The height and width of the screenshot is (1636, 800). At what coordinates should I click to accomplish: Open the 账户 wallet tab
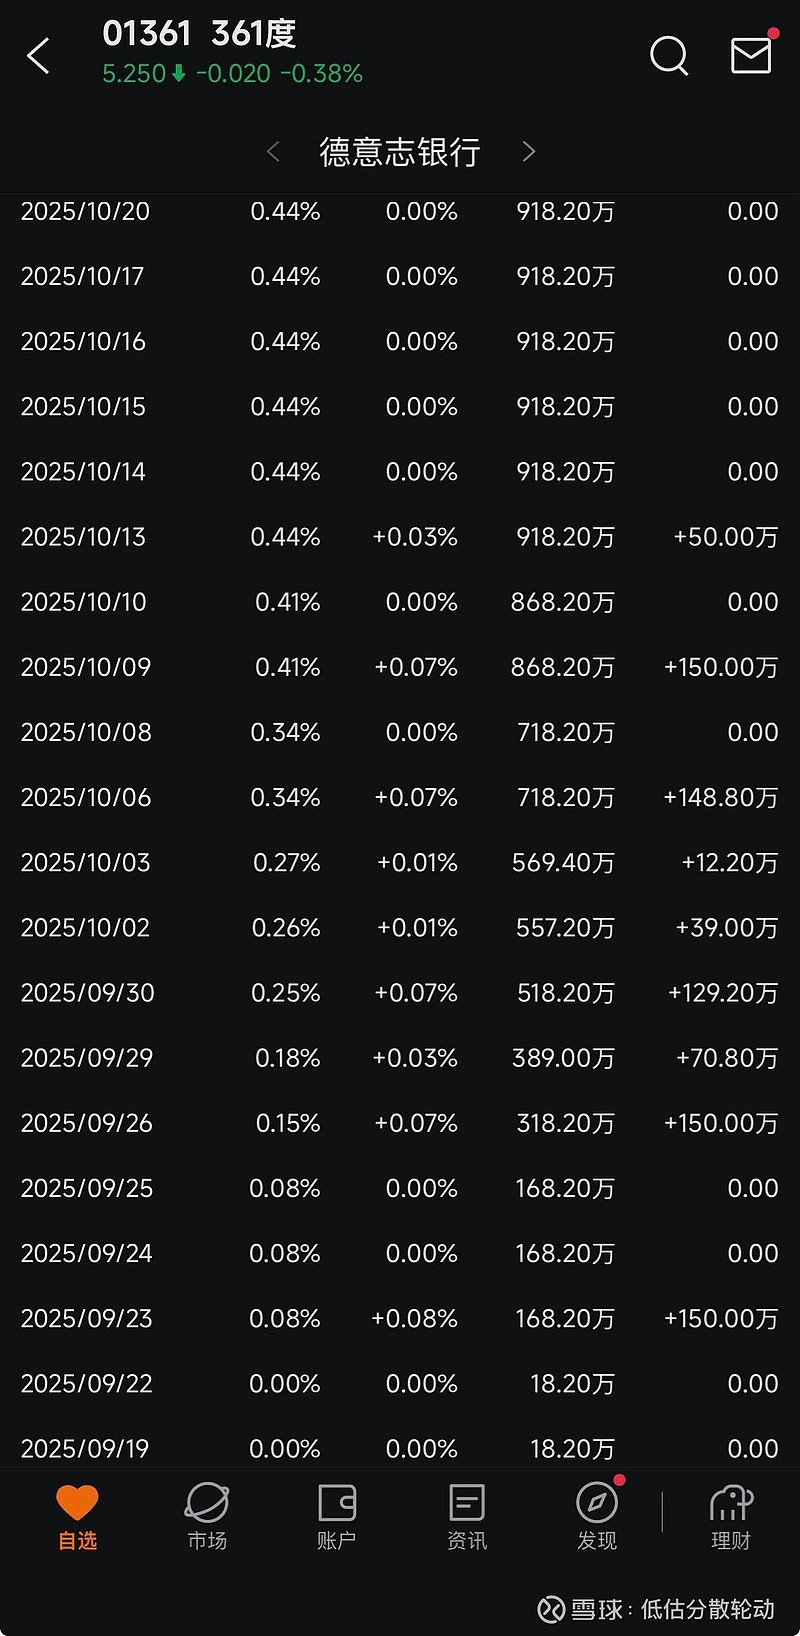click(337, 1516)
